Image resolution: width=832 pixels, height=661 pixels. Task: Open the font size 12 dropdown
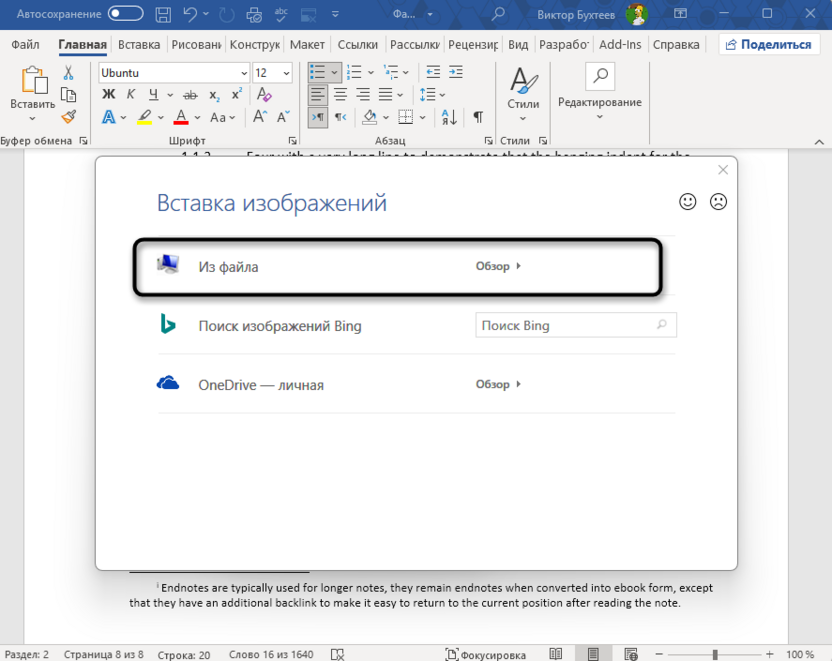(x=286, y=73)
